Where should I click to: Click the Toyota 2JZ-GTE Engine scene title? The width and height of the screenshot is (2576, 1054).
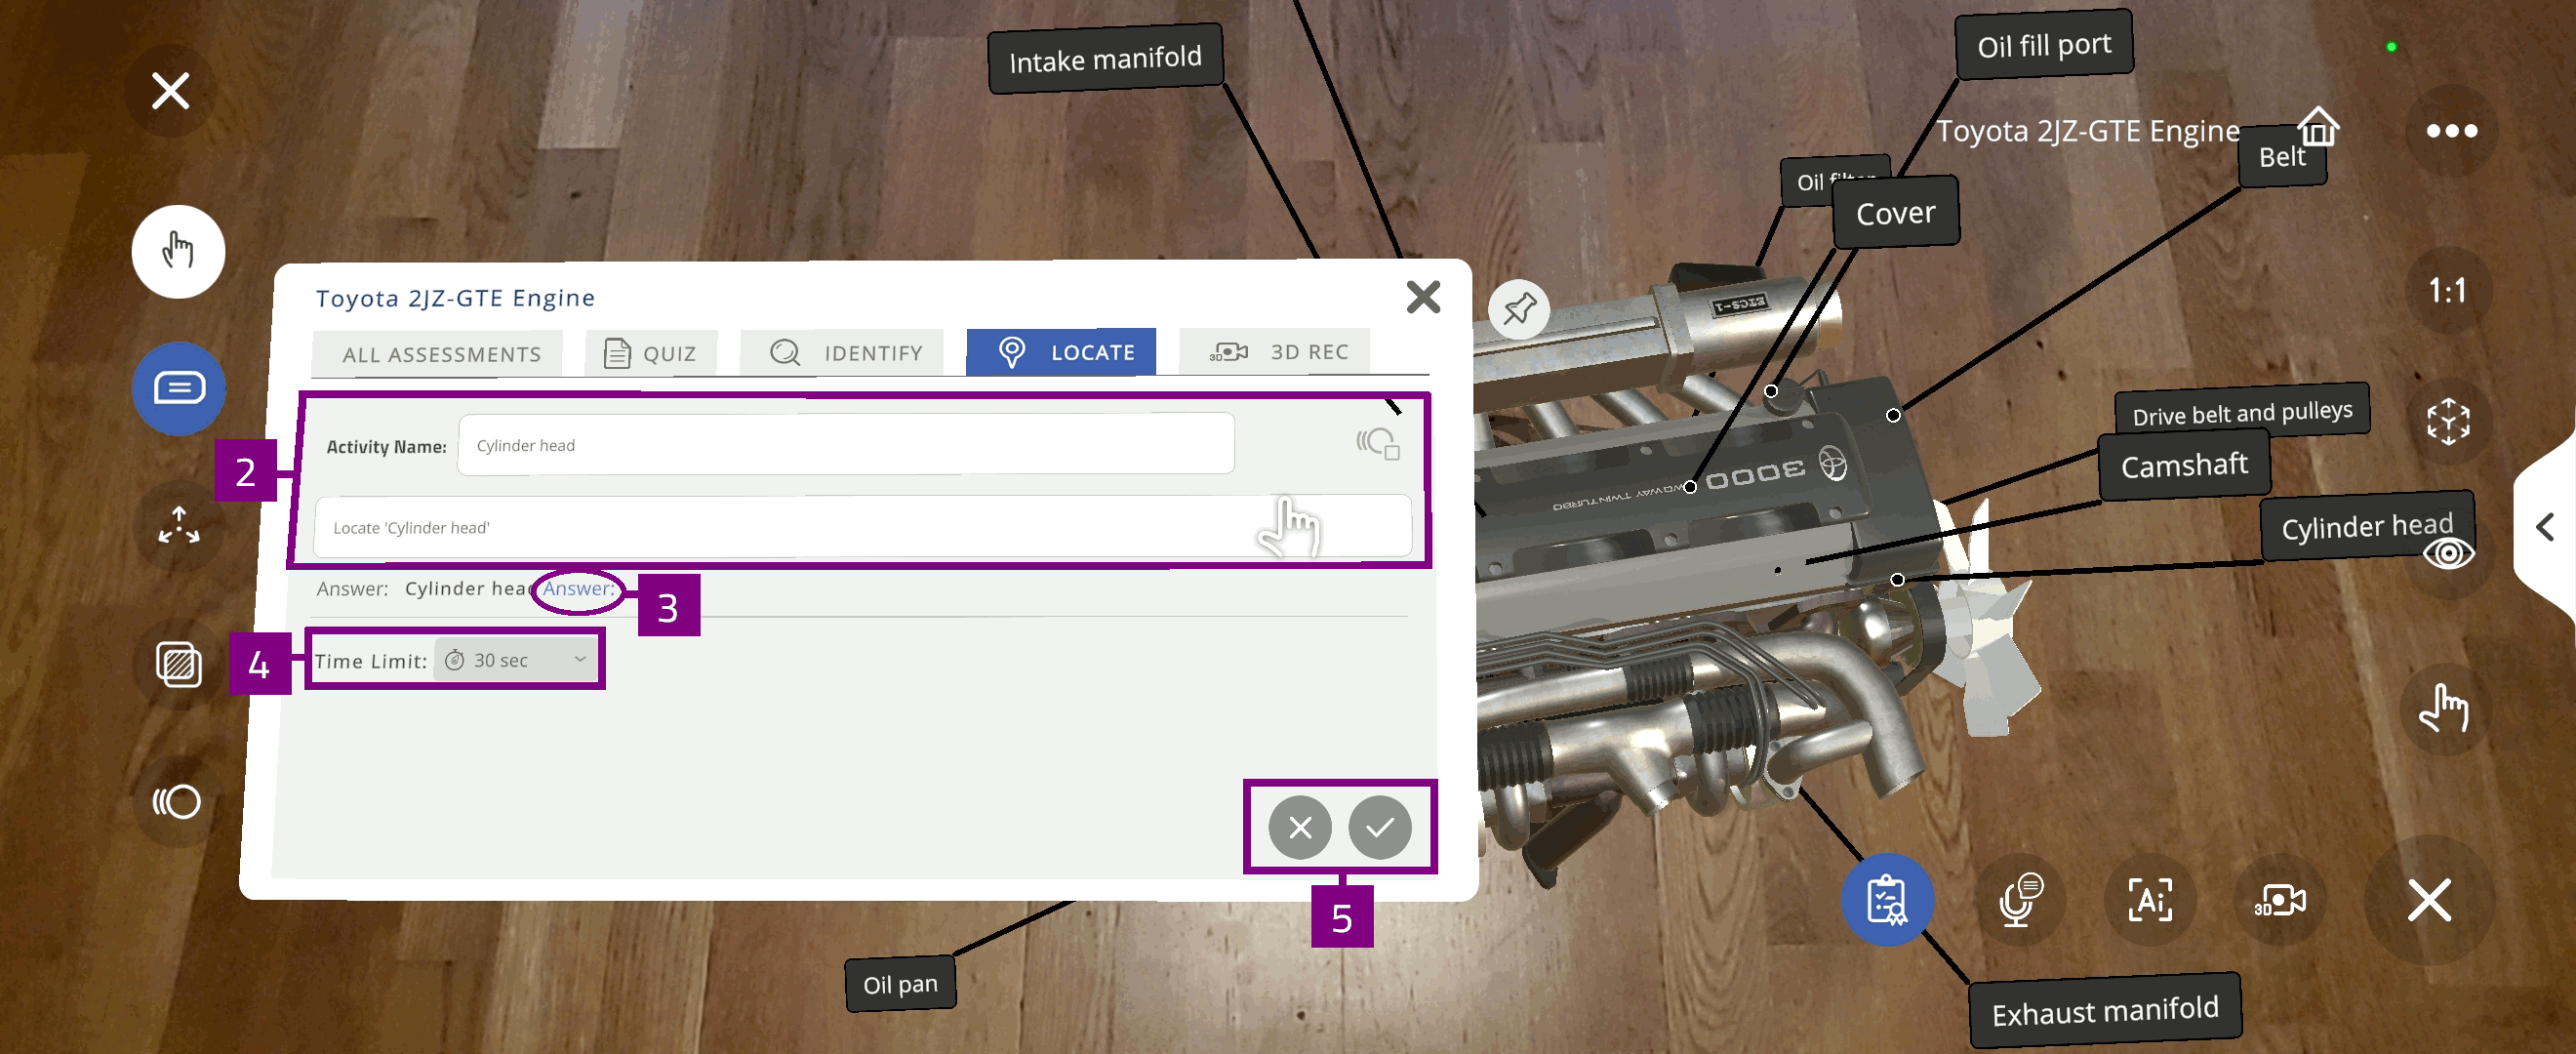coord(2088,131)
